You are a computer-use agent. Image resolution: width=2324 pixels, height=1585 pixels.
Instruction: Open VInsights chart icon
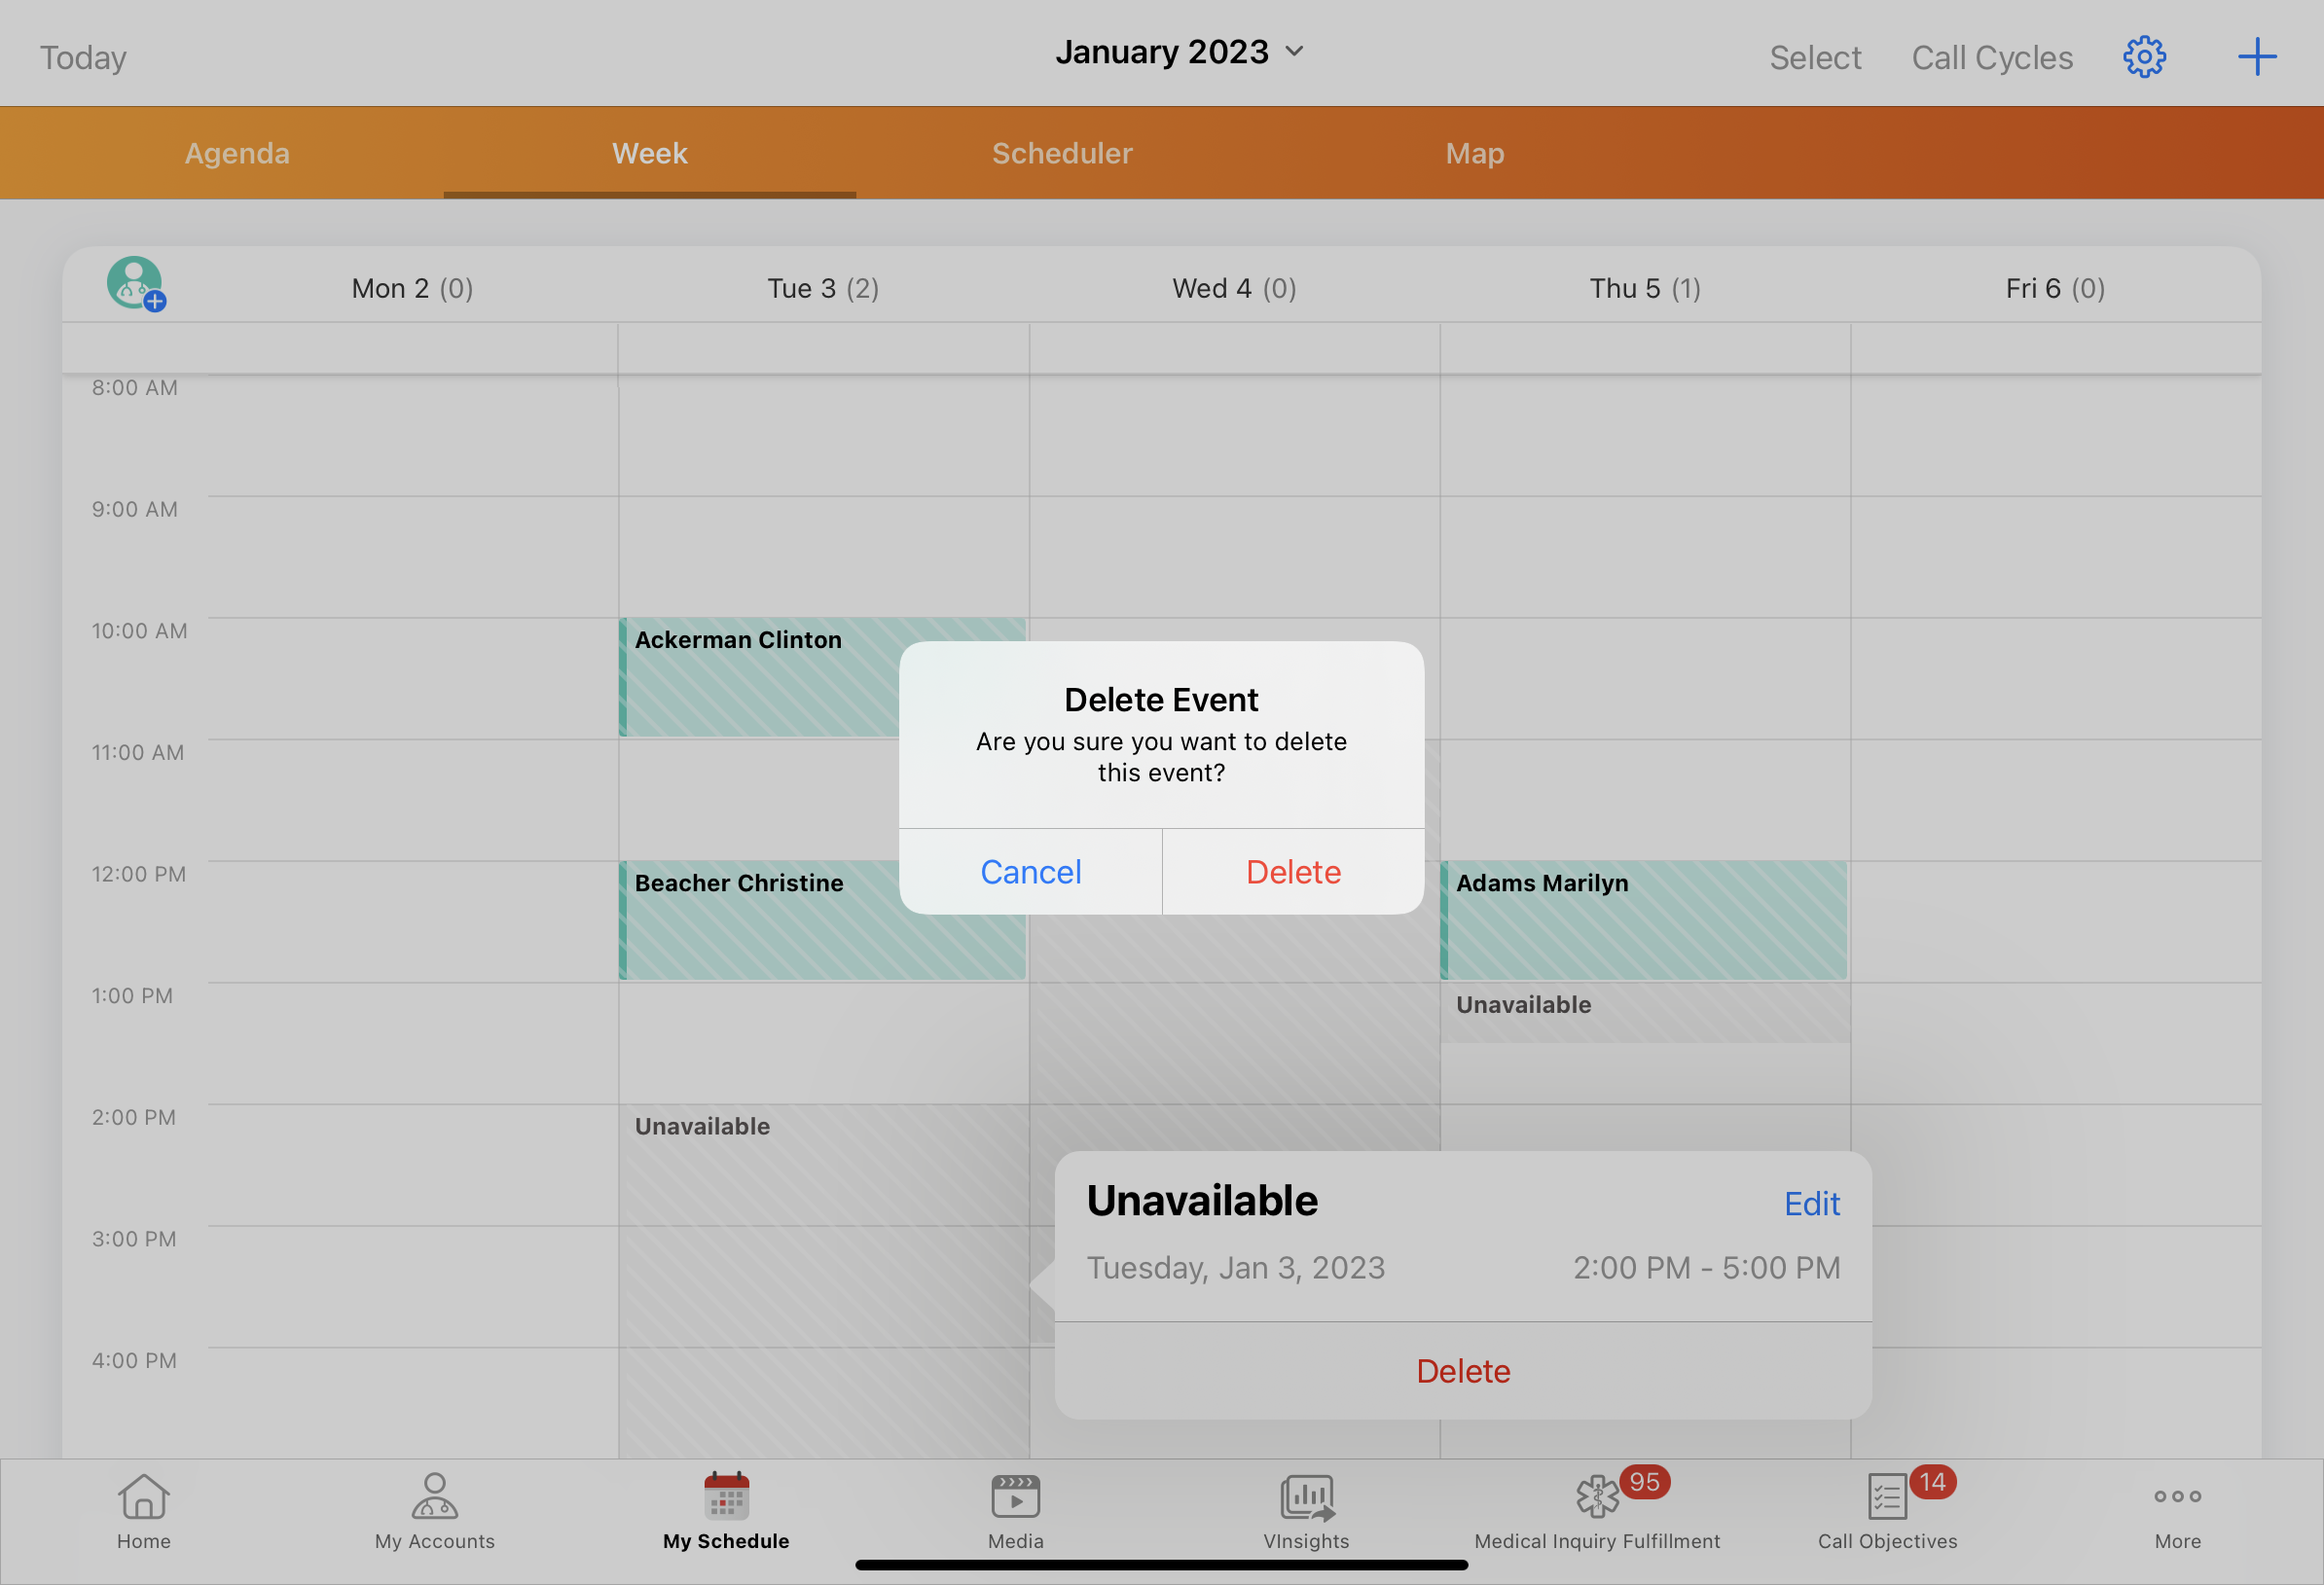tap(1306, 1510)
